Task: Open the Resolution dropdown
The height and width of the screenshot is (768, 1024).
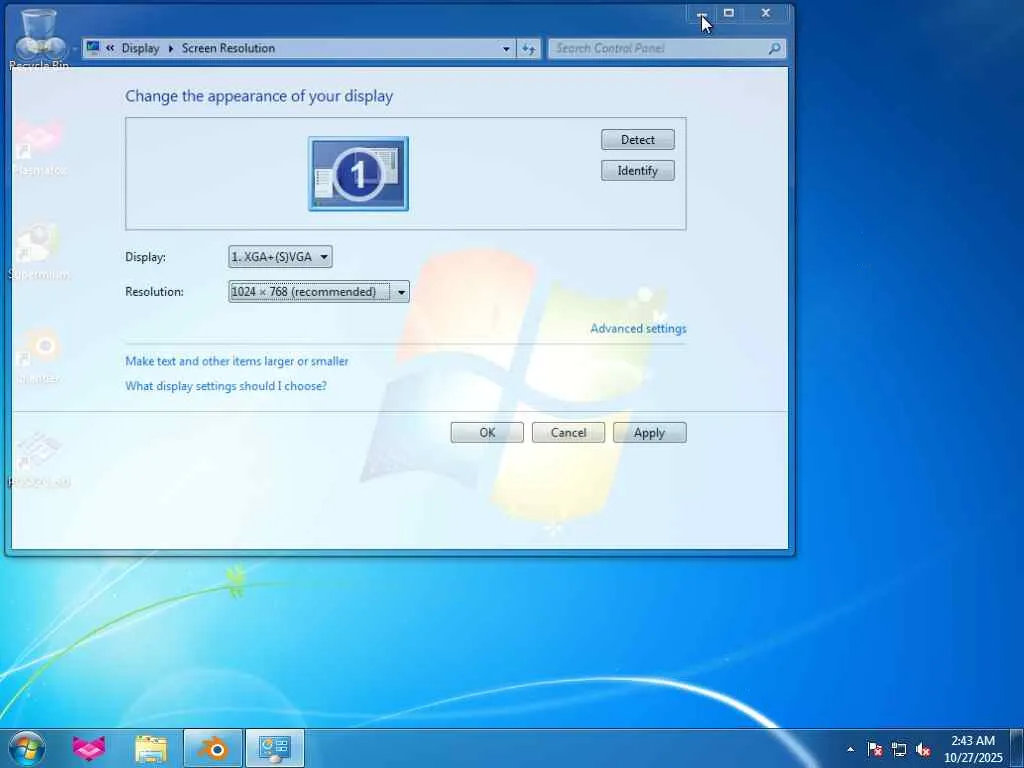Action: [319, 291]
